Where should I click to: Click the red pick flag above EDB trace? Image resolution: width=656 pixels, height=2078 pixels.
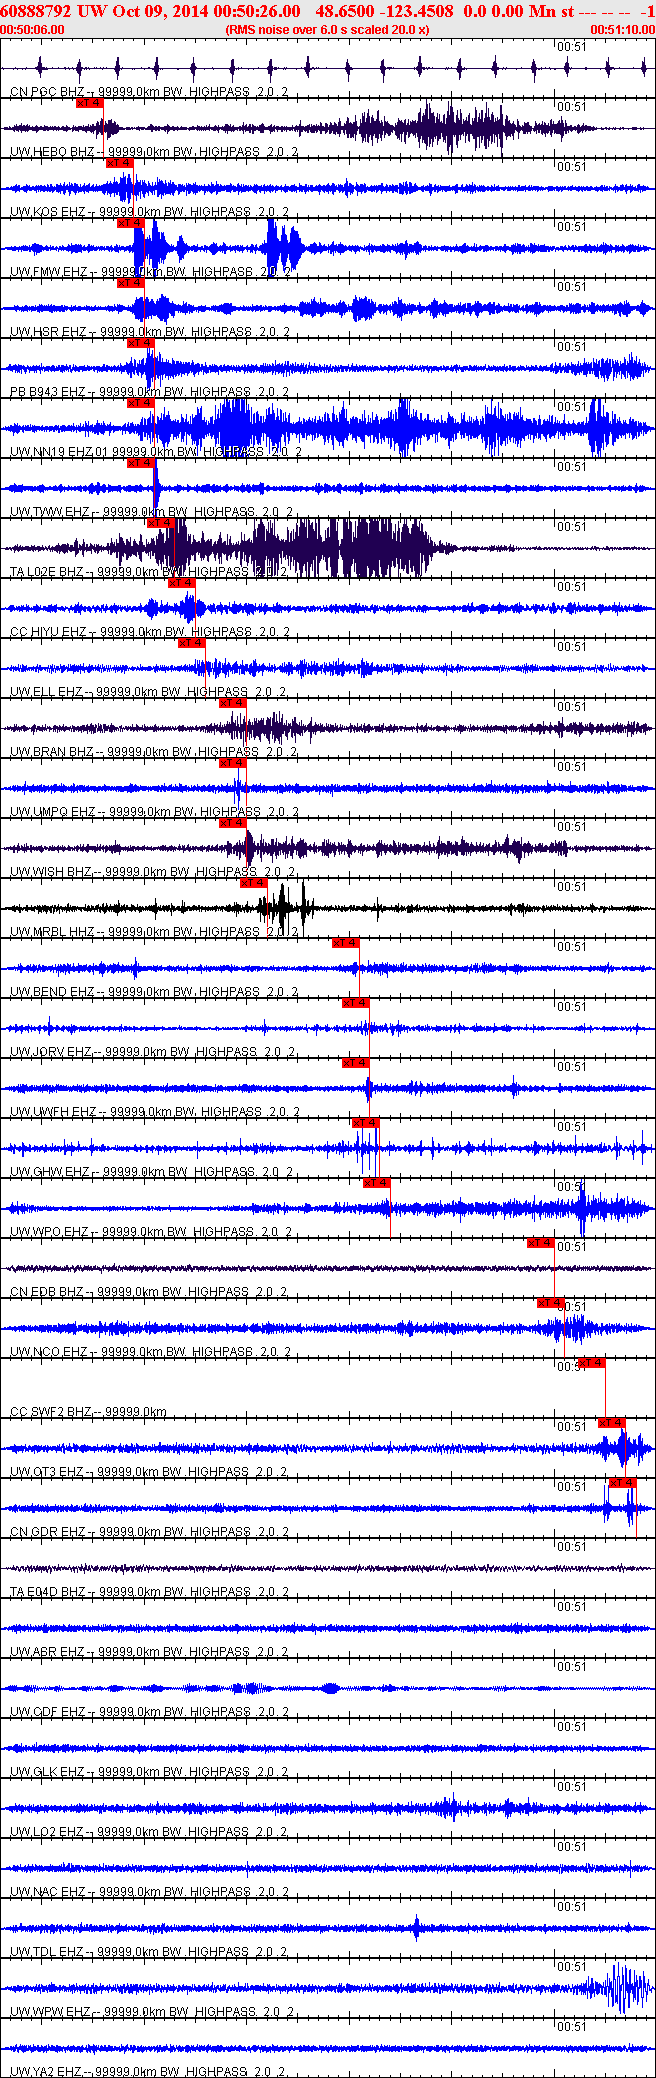tap(541, 1243)
